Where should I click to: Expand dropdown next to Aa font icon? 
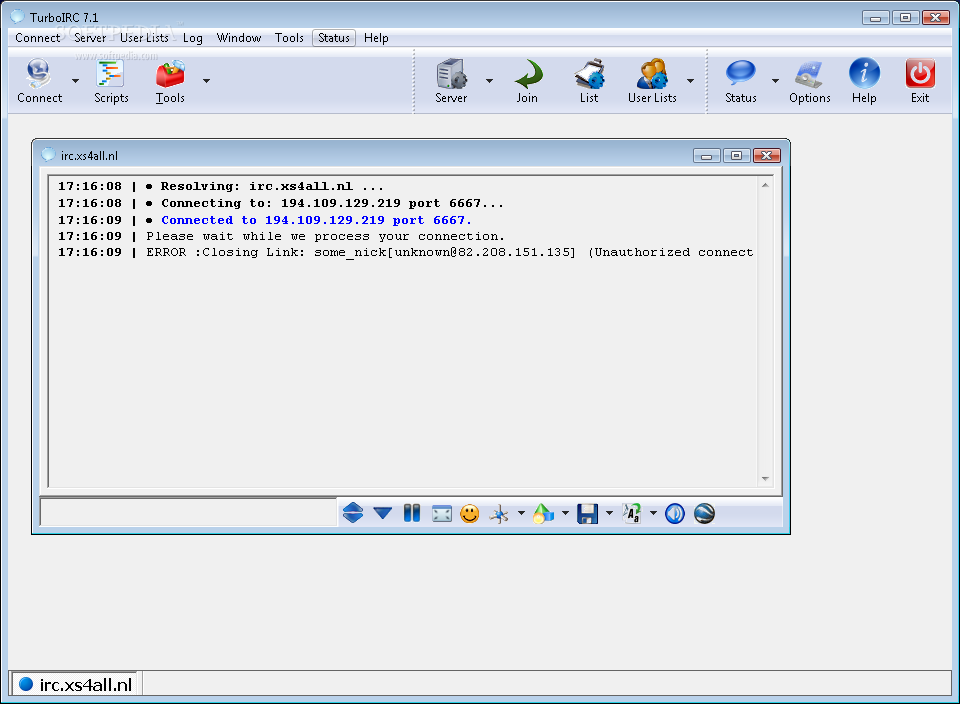653,513
